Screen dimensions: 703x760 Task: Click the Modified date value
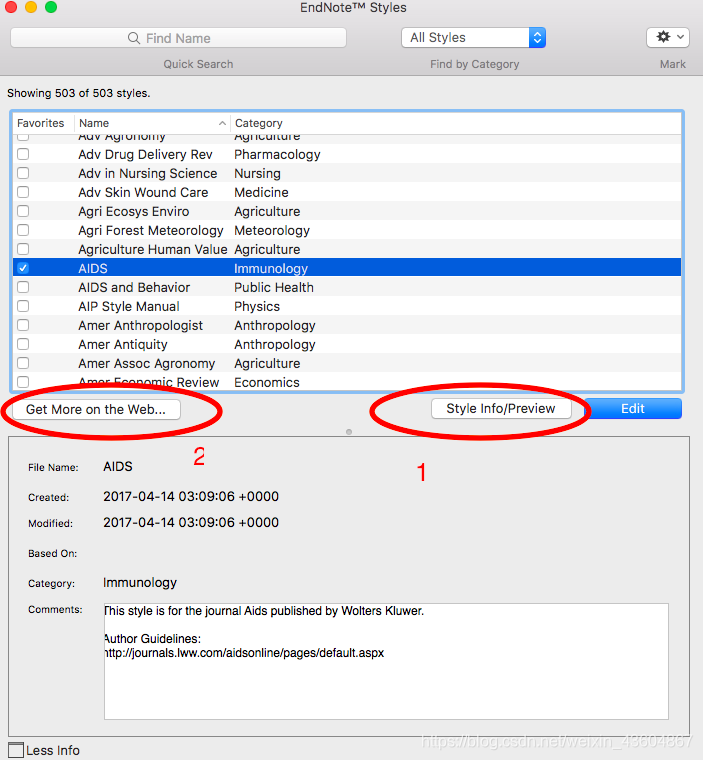coord(191,522)
